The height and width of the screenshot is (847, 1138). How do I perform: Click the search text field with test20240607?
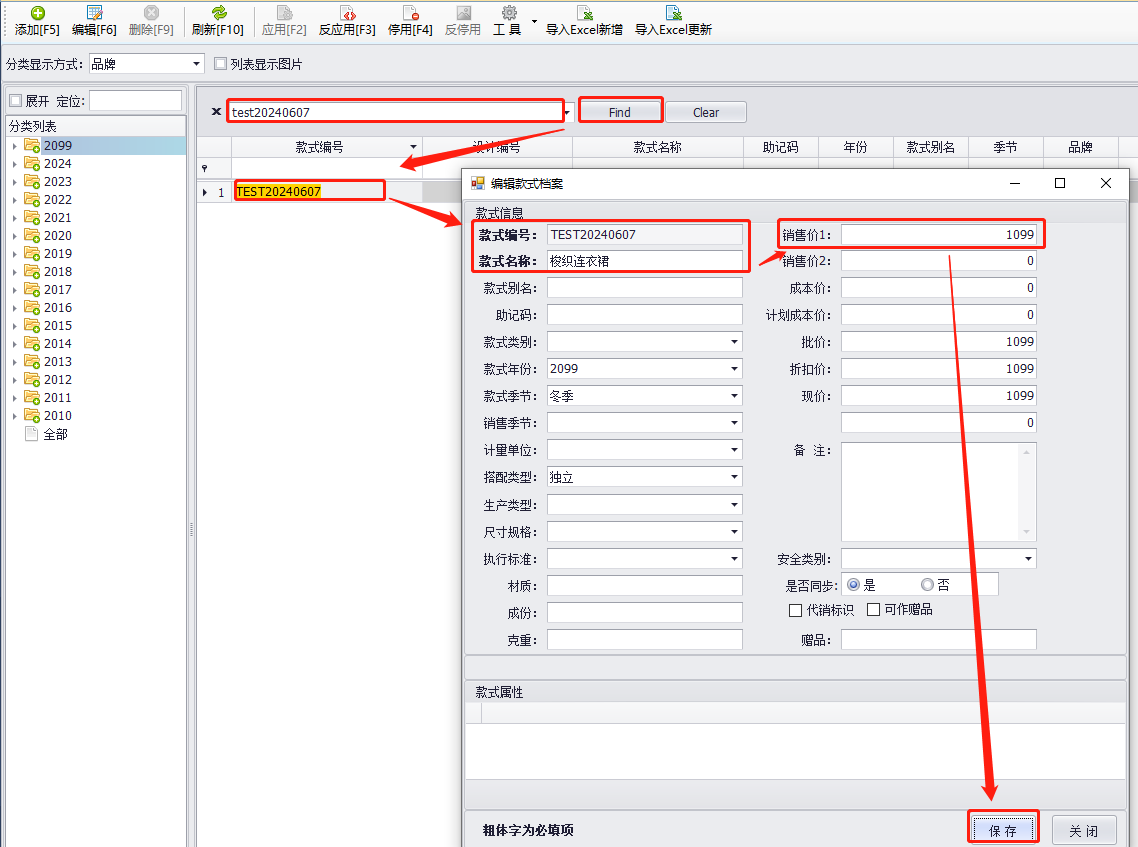coord(396,112)
